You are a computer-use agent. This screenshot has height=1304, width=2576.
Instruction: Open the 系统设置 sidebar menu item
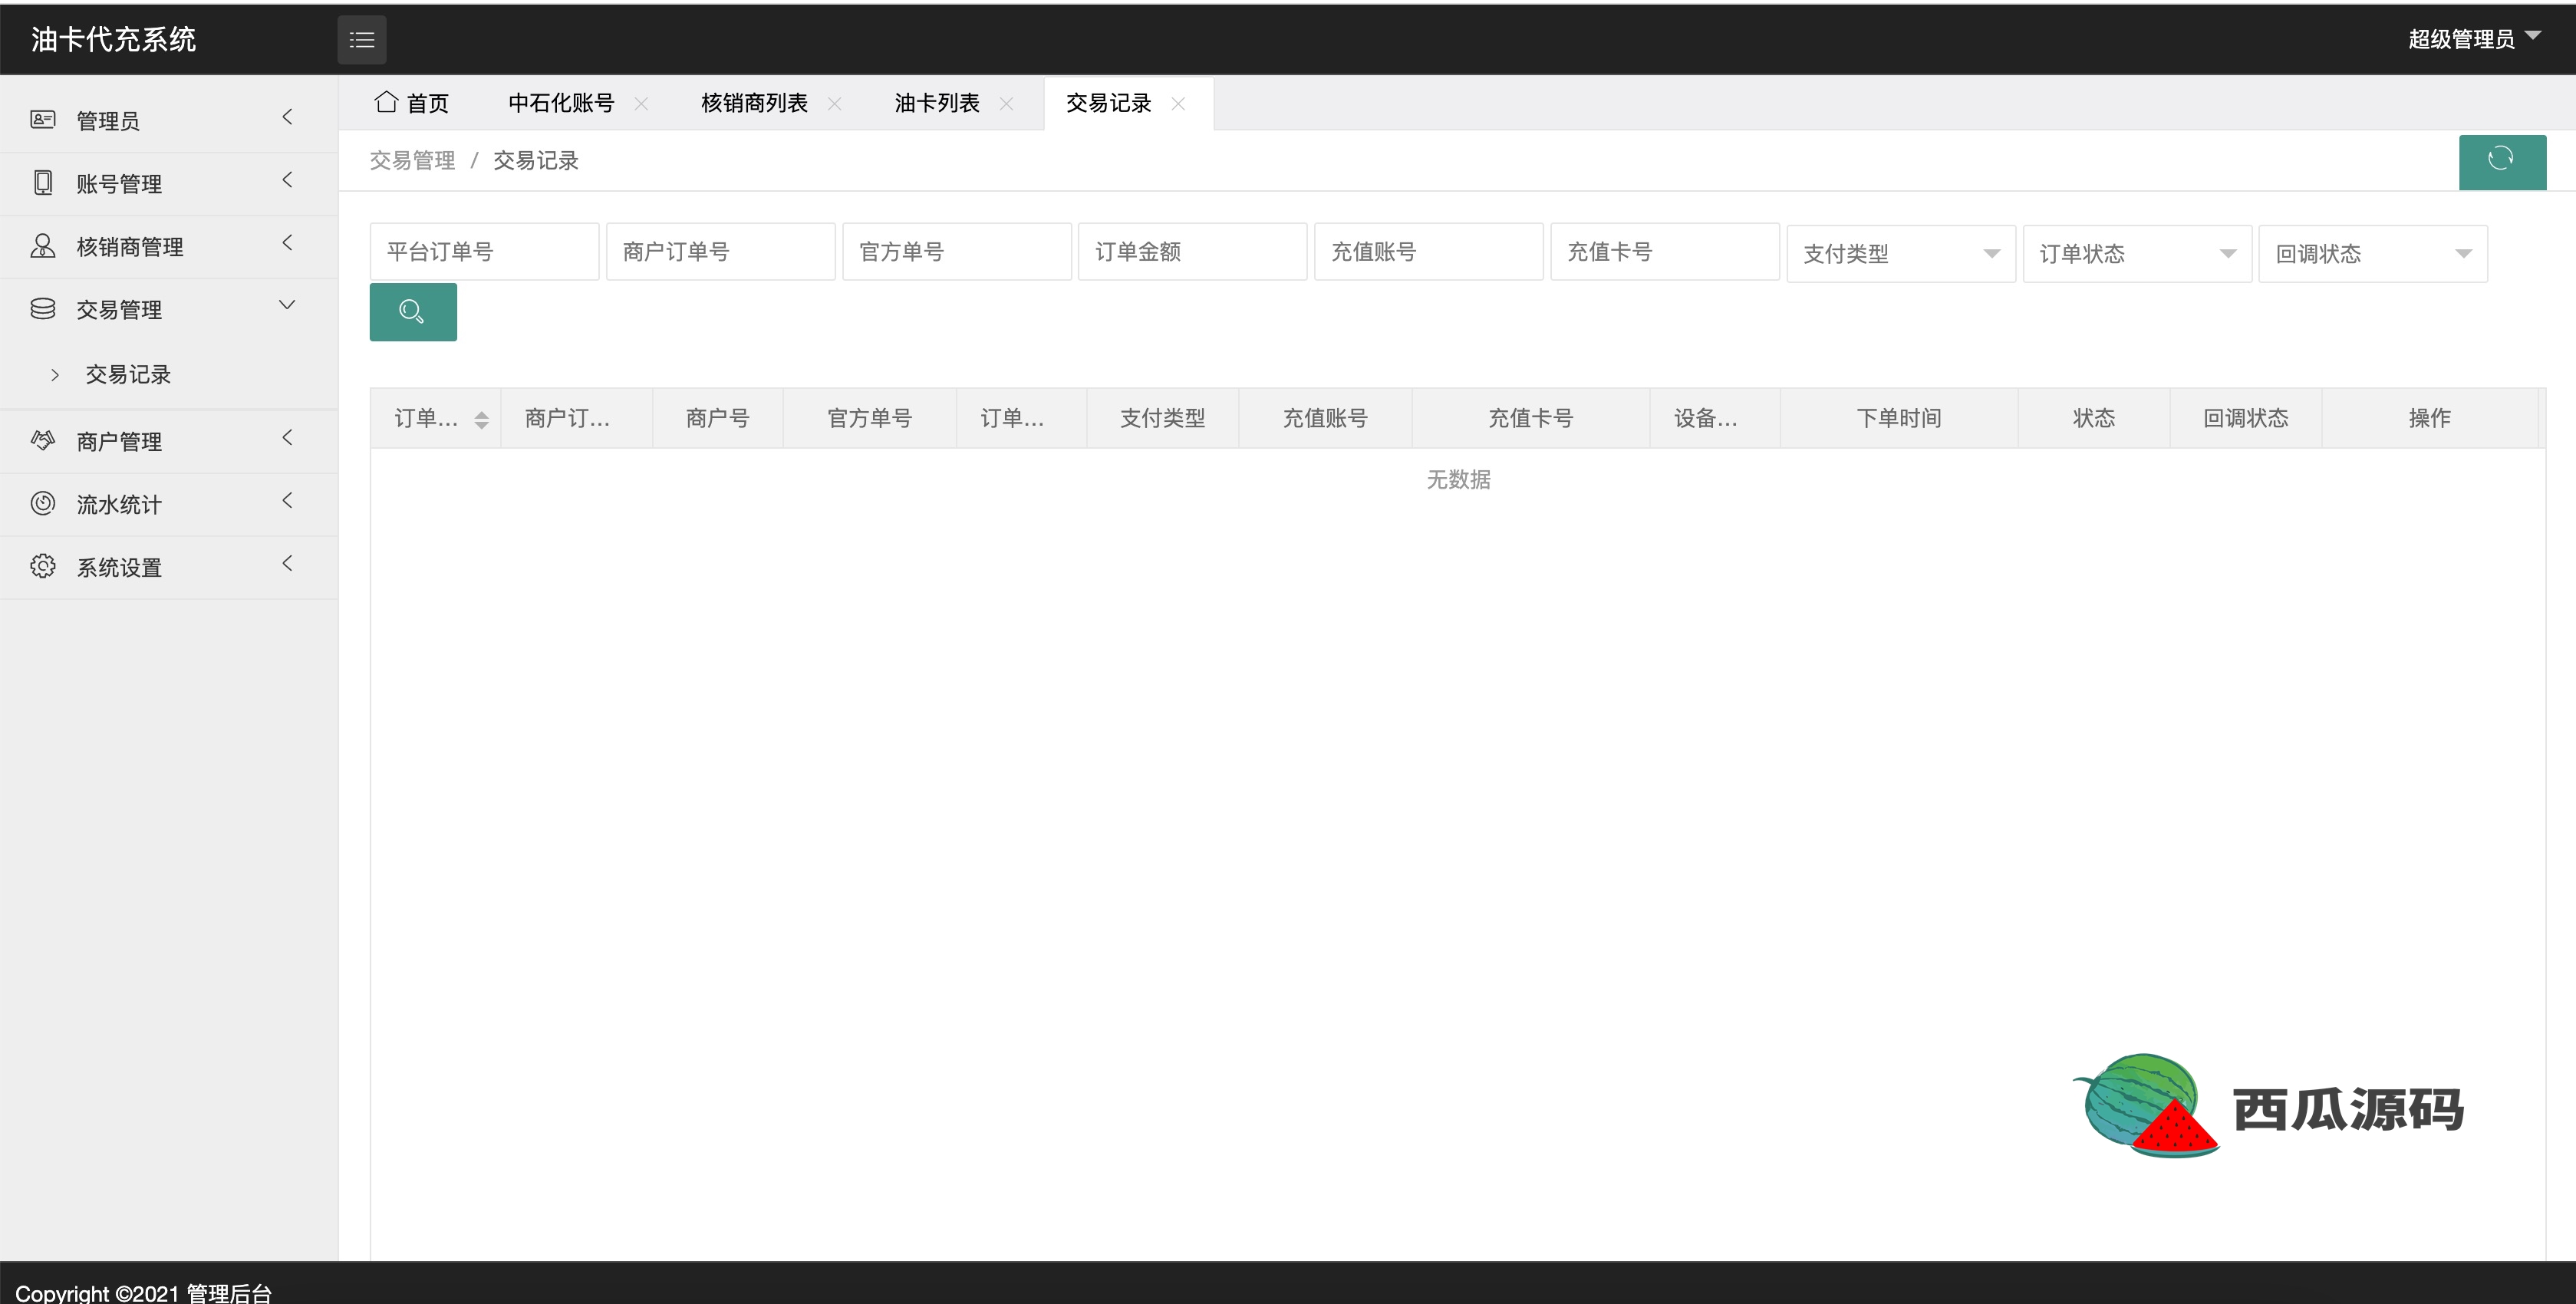[169, 567]
